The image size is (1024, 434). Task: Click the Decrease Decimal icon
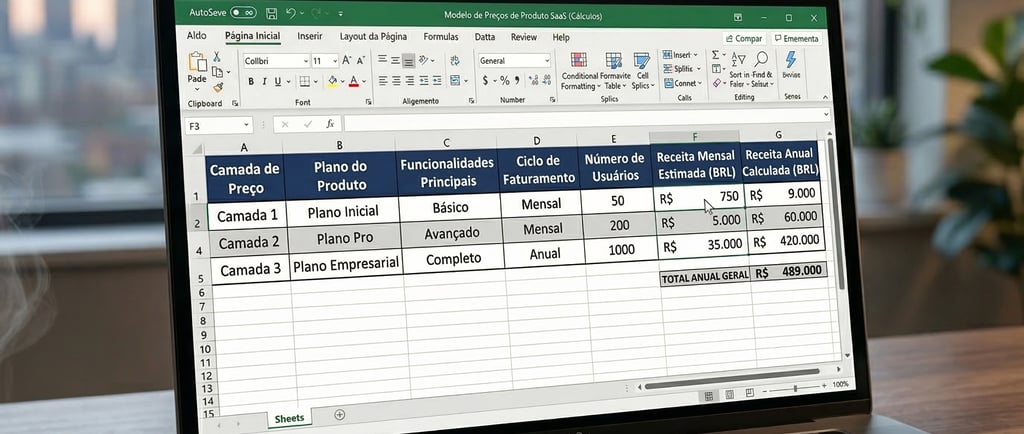click(x=547, y=80)
